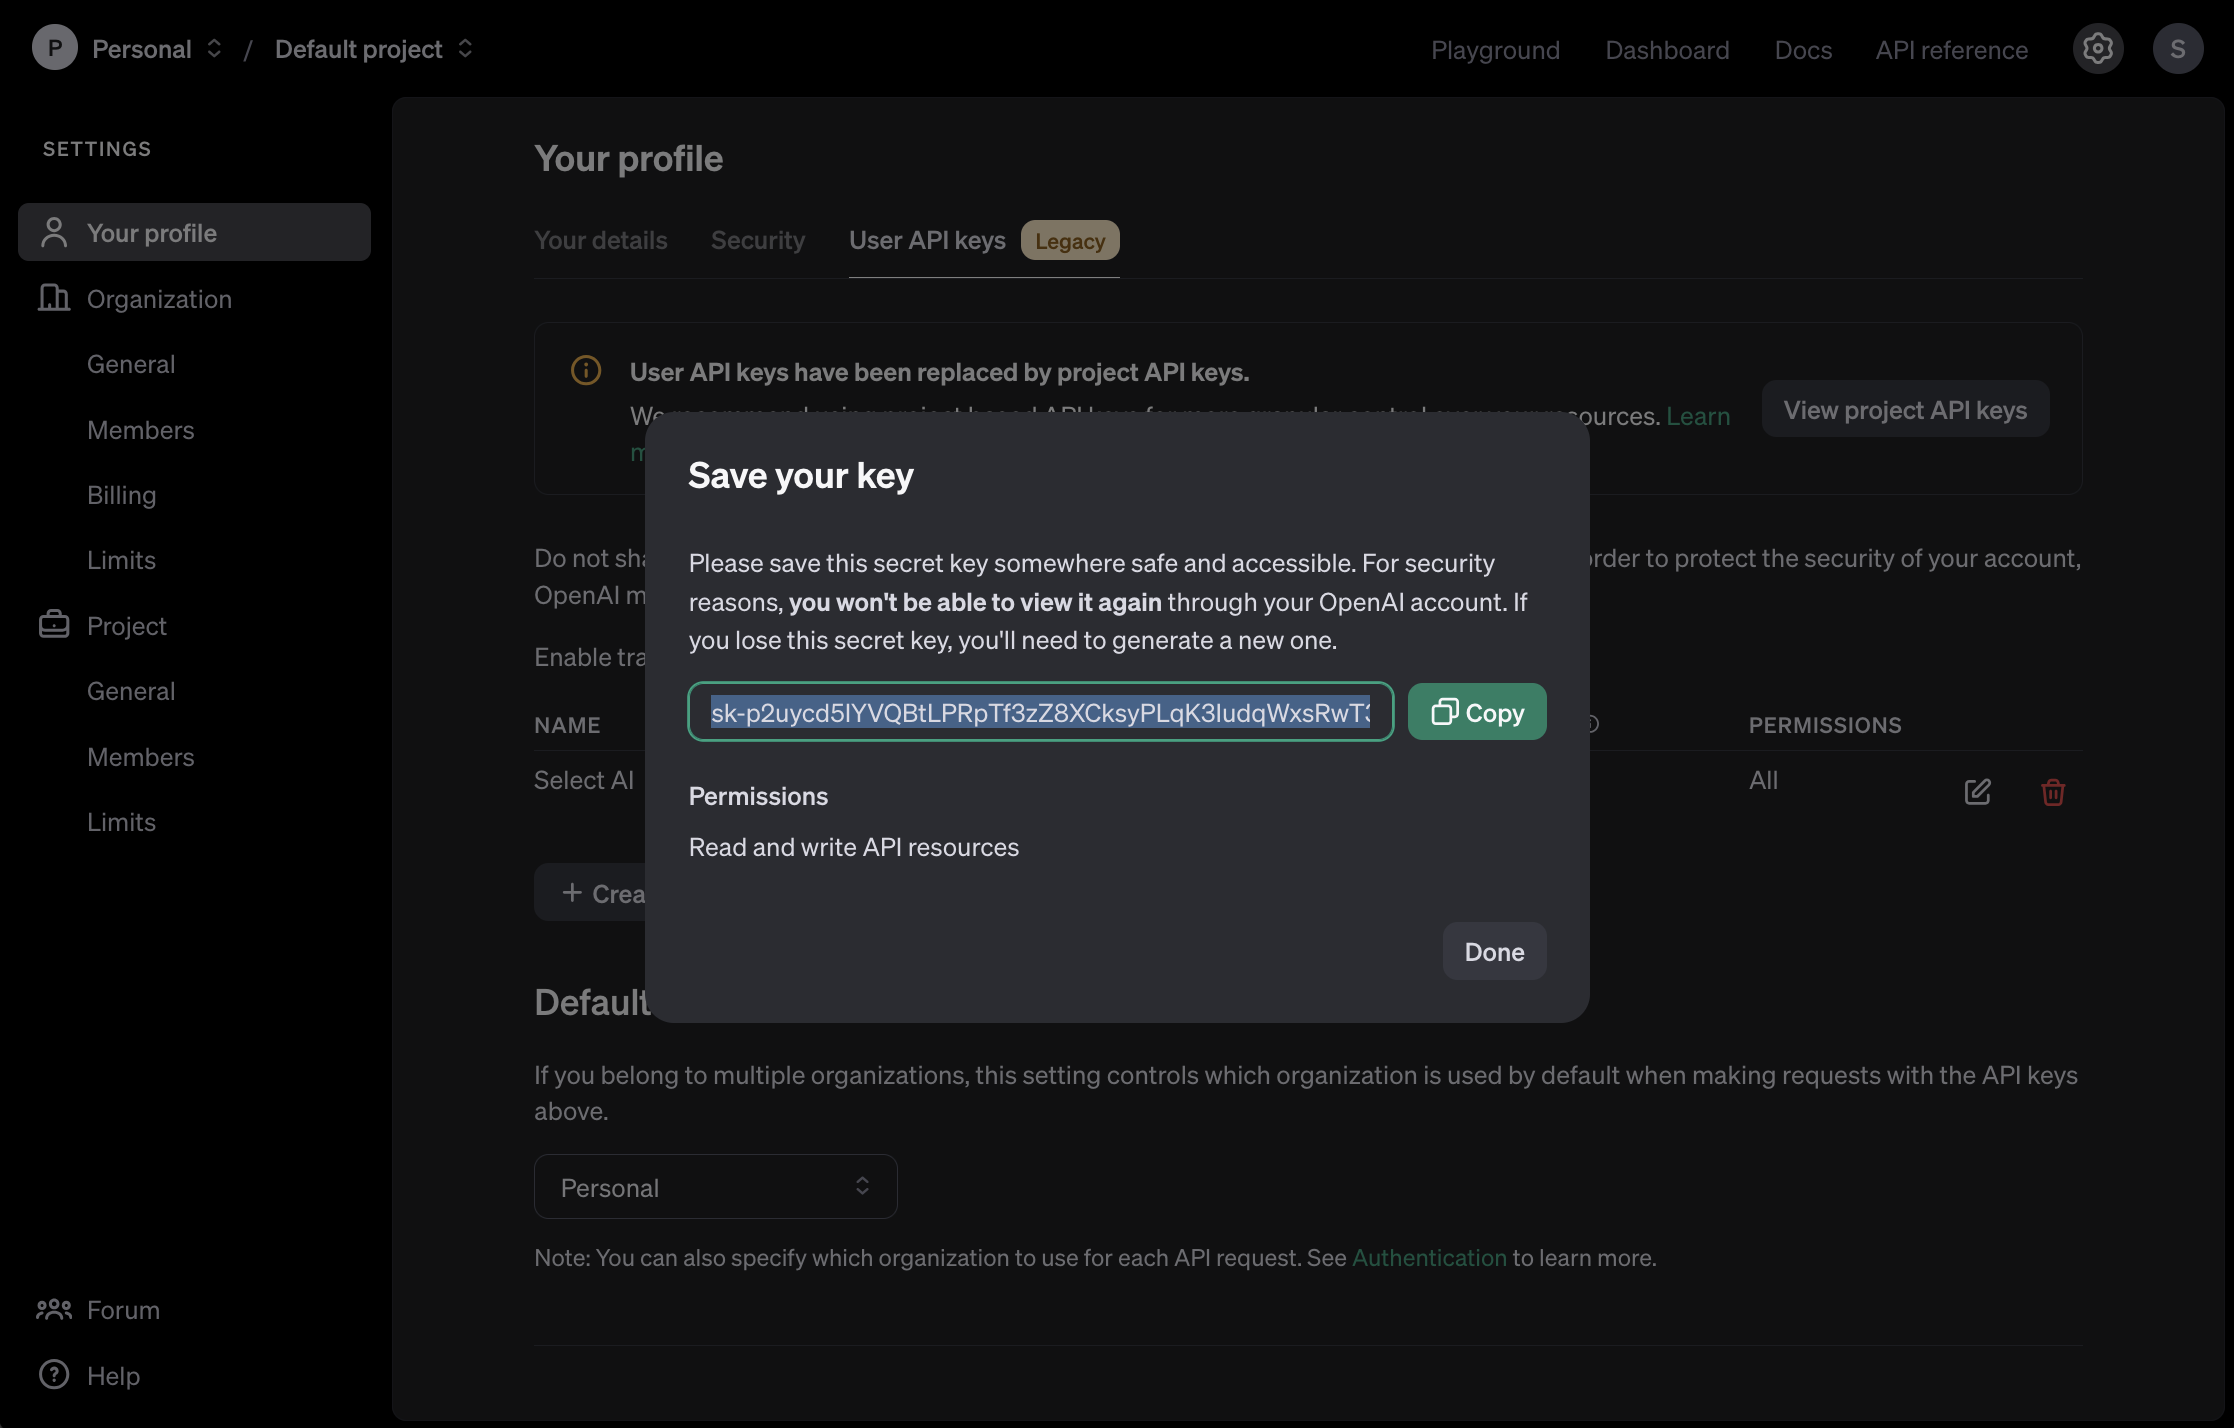Open the Forum link in sidebar
Screen dimensions: 2234x1428
122,1310
